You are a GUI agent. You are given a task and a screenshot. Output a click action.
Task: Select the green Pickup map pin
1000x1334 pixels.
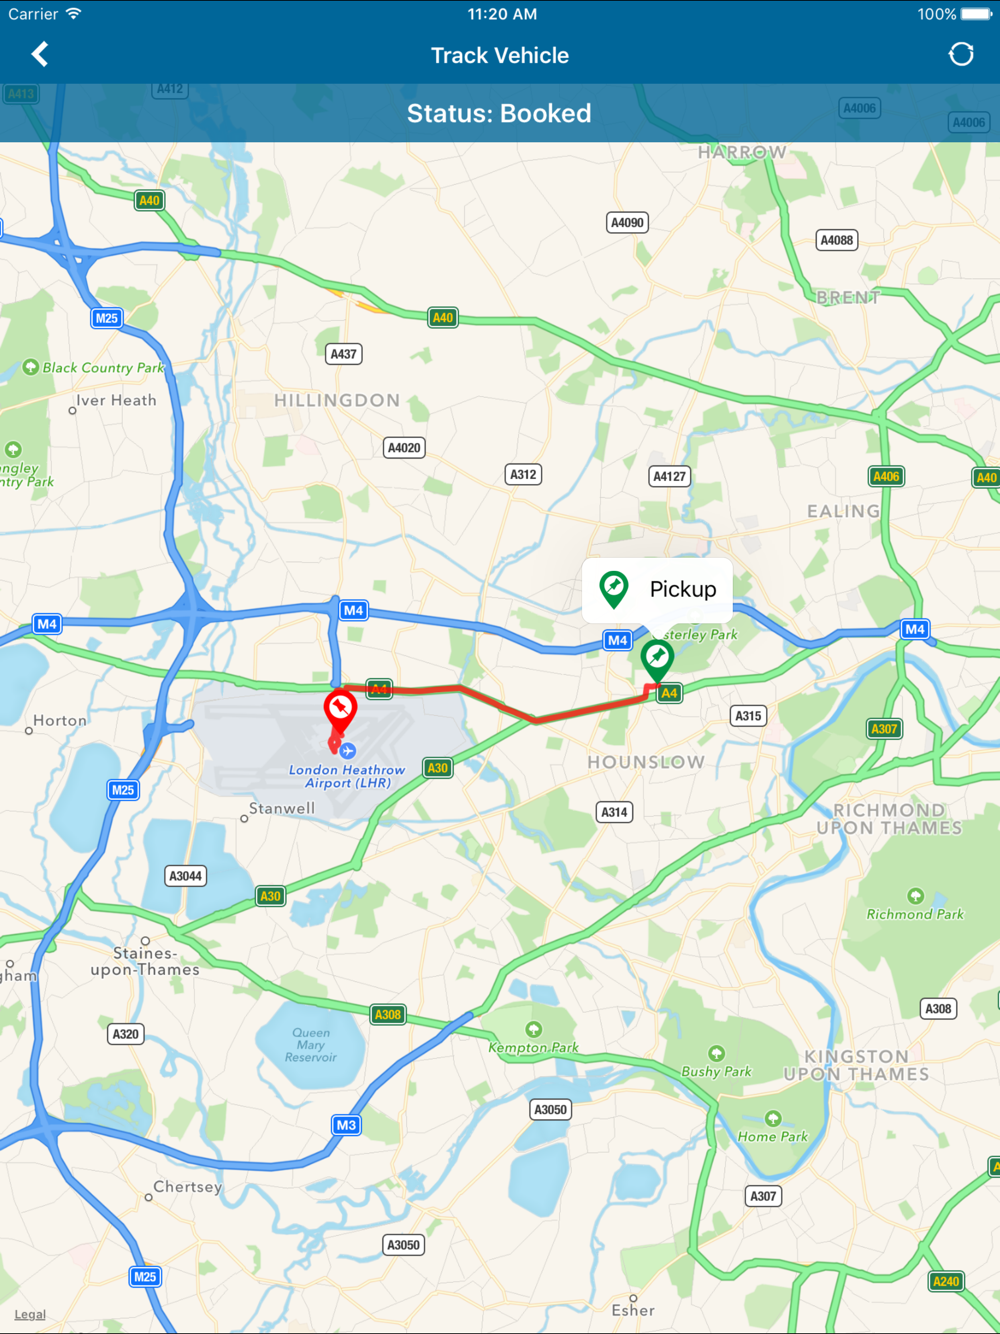coord(657,661)
